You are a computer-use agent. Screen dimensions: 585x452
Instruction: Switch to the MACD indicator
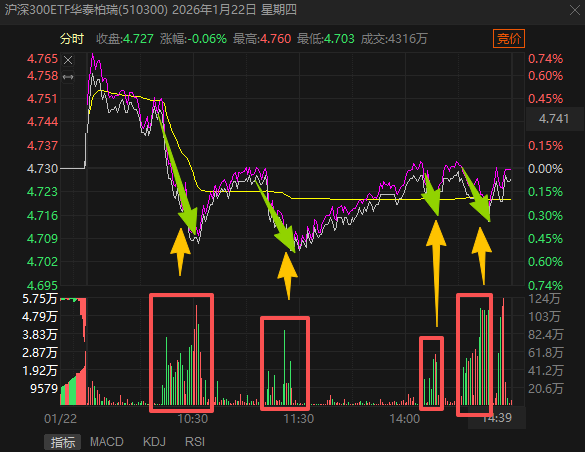point(107,442)
